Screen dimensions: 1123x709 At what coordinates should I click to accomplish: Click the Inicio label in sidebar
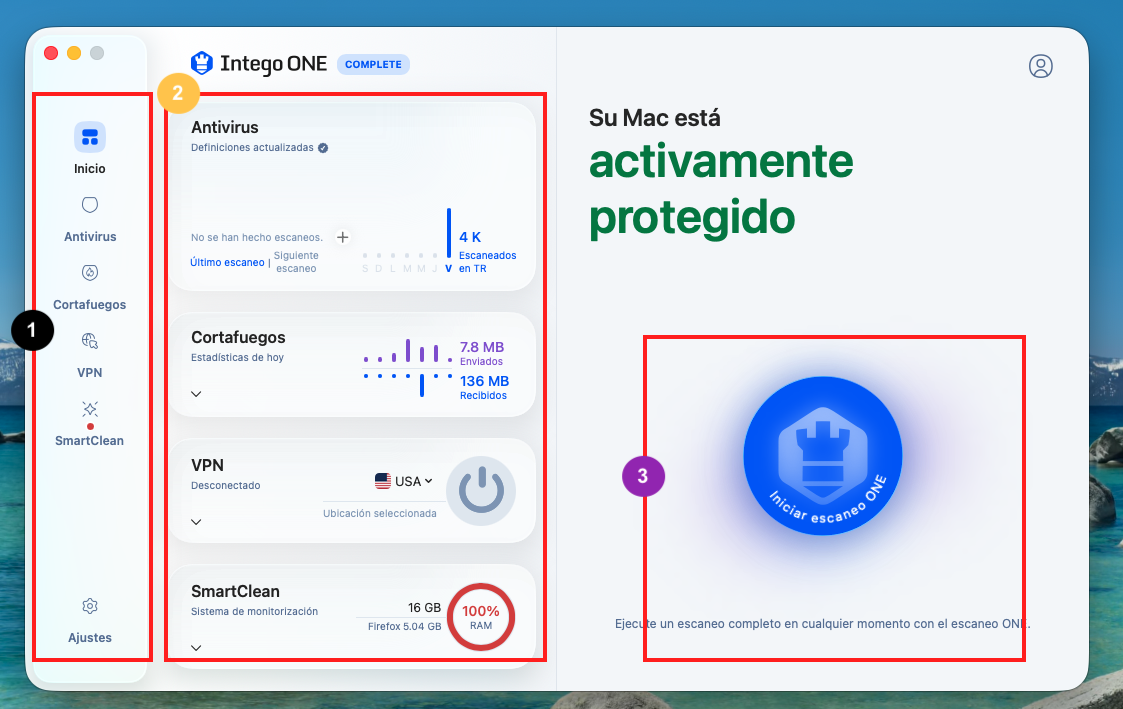coord(90,169)
